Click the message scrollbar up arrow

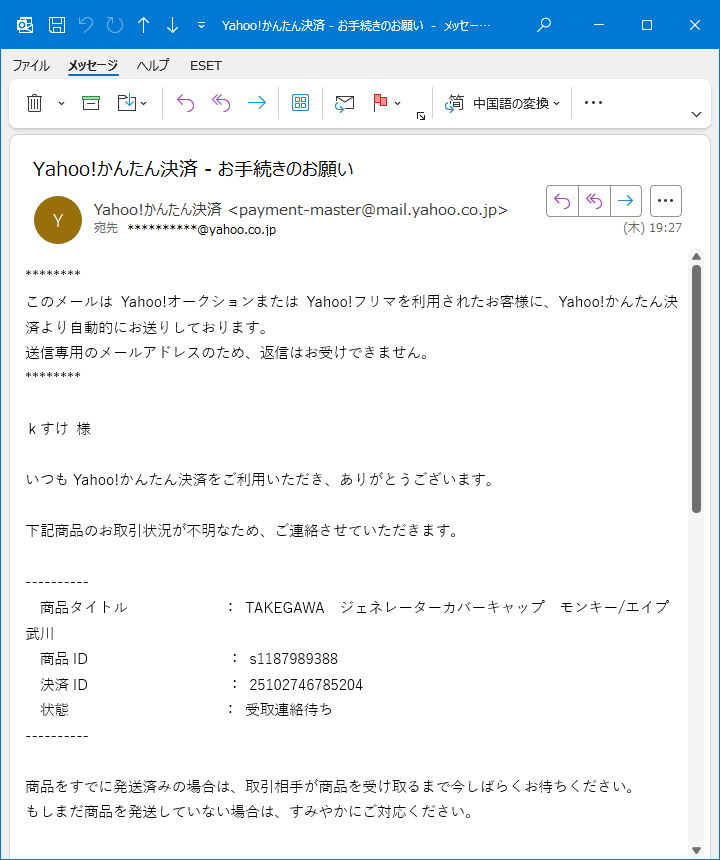(696, 257)
